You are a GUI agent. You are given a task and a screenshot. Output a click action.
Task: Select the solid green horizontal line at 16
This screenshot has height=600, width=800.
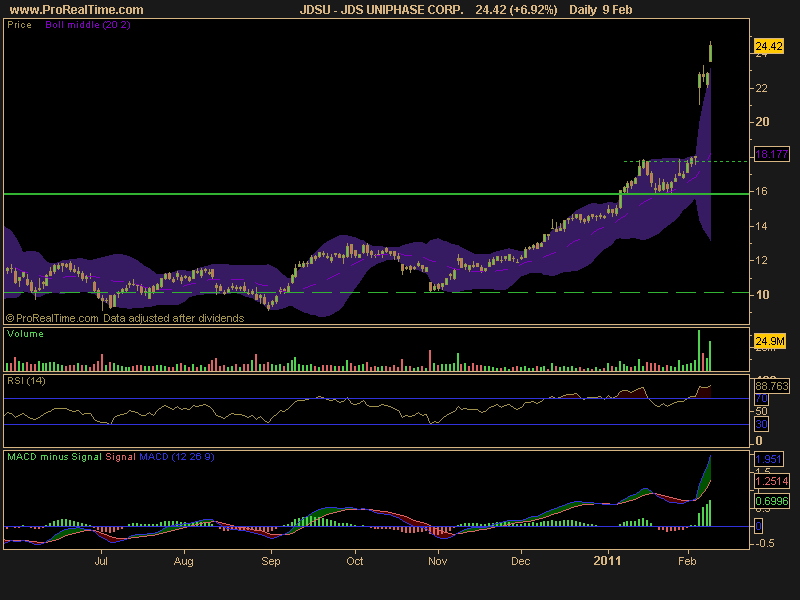click(377, 194)
